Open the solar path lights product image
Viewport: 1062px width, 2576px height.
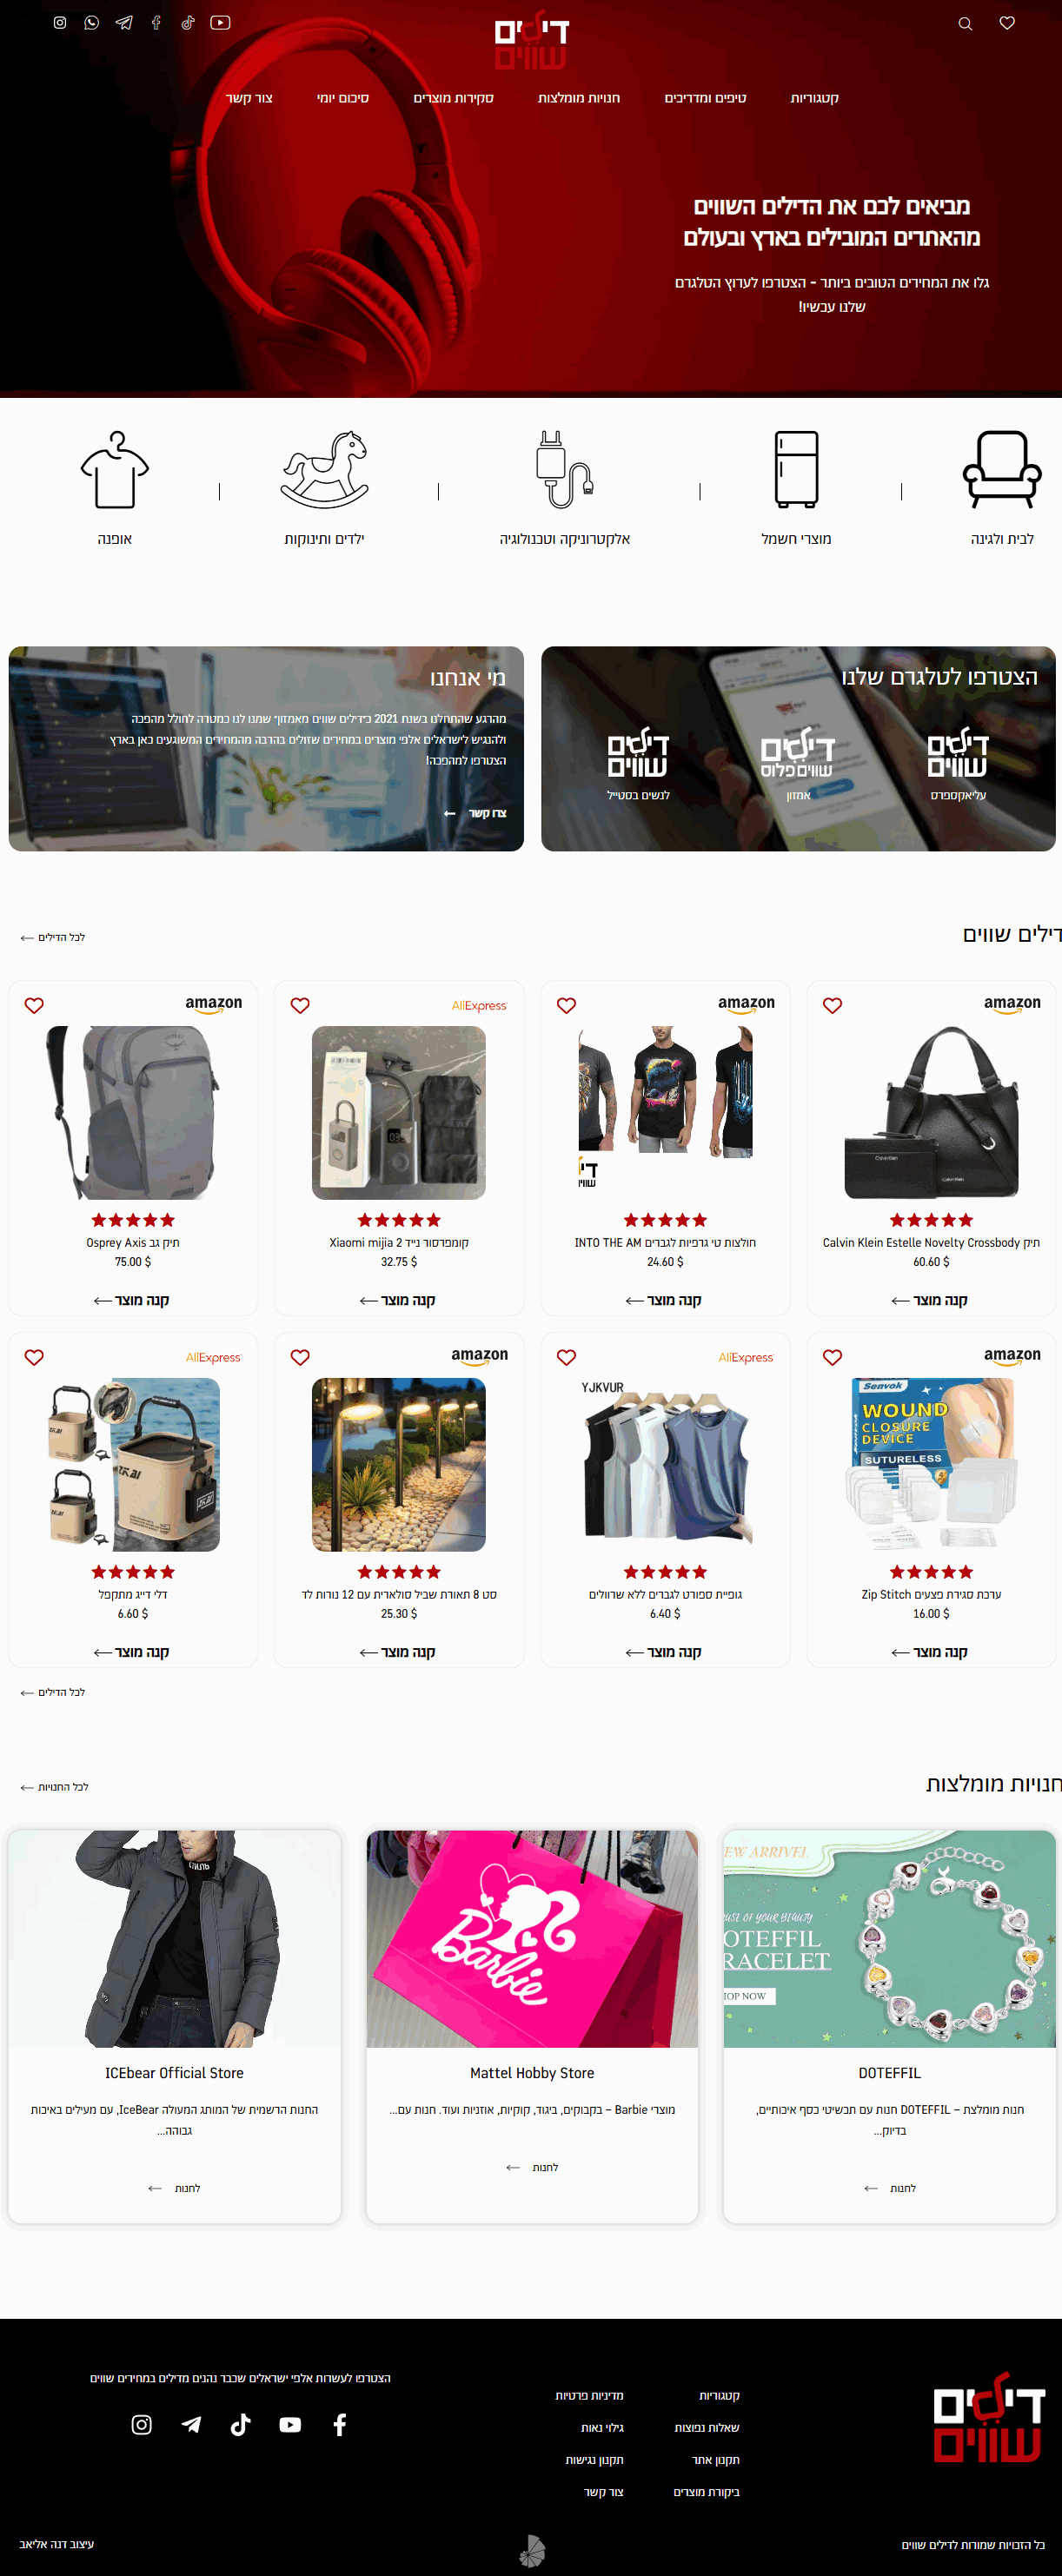click(x=398, y=1464)
